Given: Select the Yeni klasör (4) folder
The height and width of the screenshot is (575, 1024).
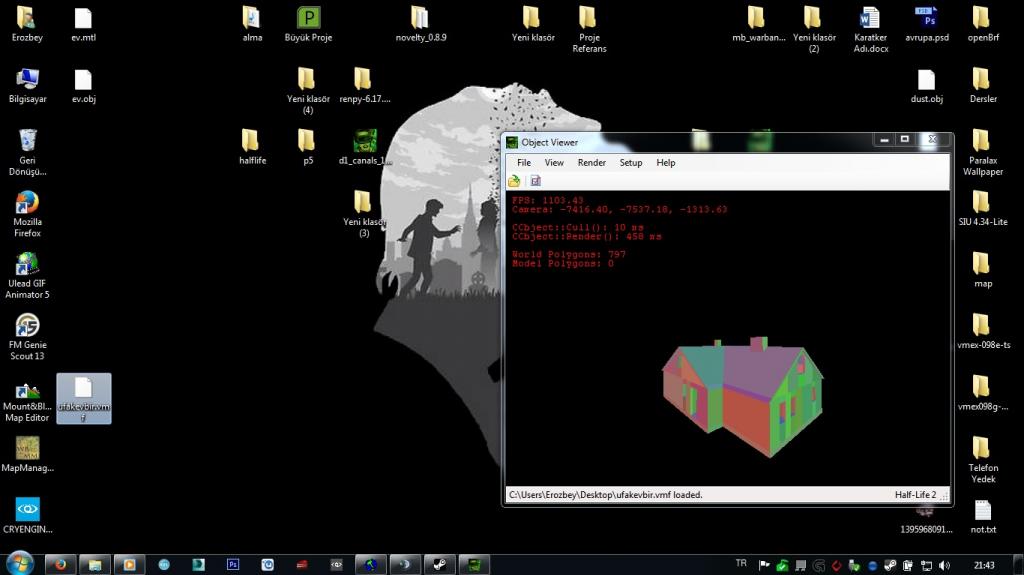Looking at the screenshot, I should pyautogui.click(x=308, y=91).
